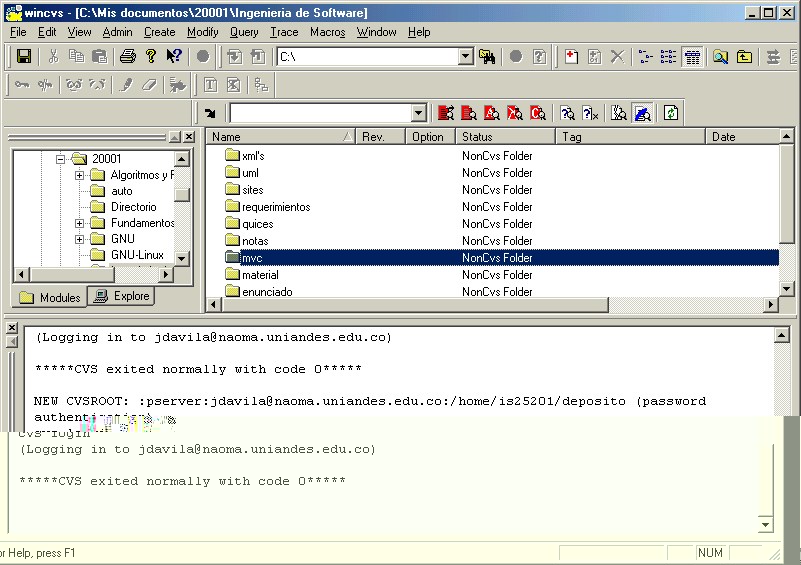Click the binoculars browse-location icon
Screen dimensions: 801x565
487,57
